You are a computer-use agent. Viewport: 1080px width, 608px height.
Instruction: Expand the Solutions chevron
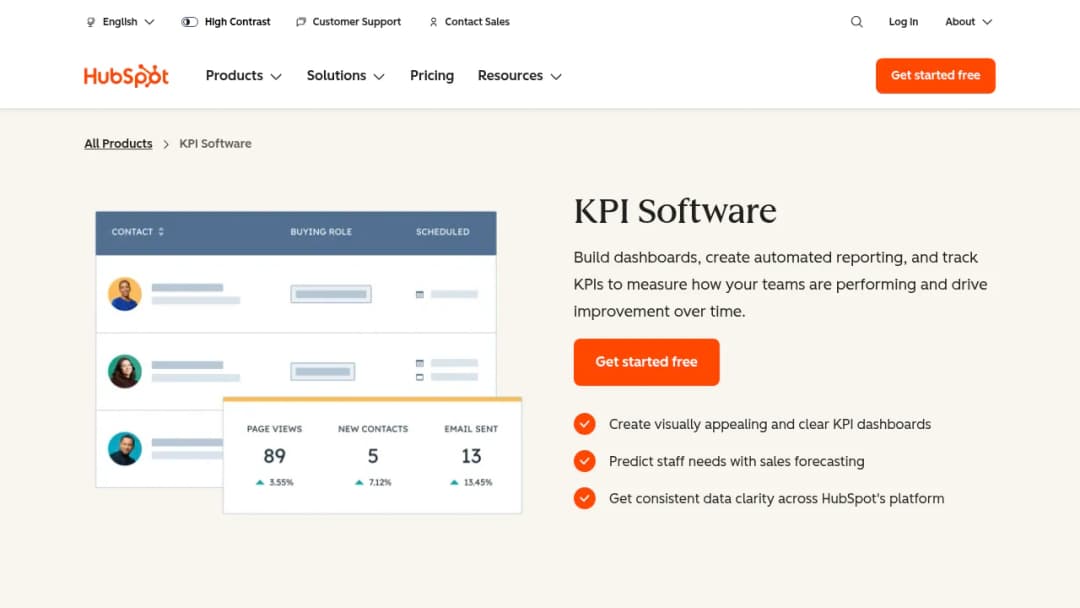[379, 76]
